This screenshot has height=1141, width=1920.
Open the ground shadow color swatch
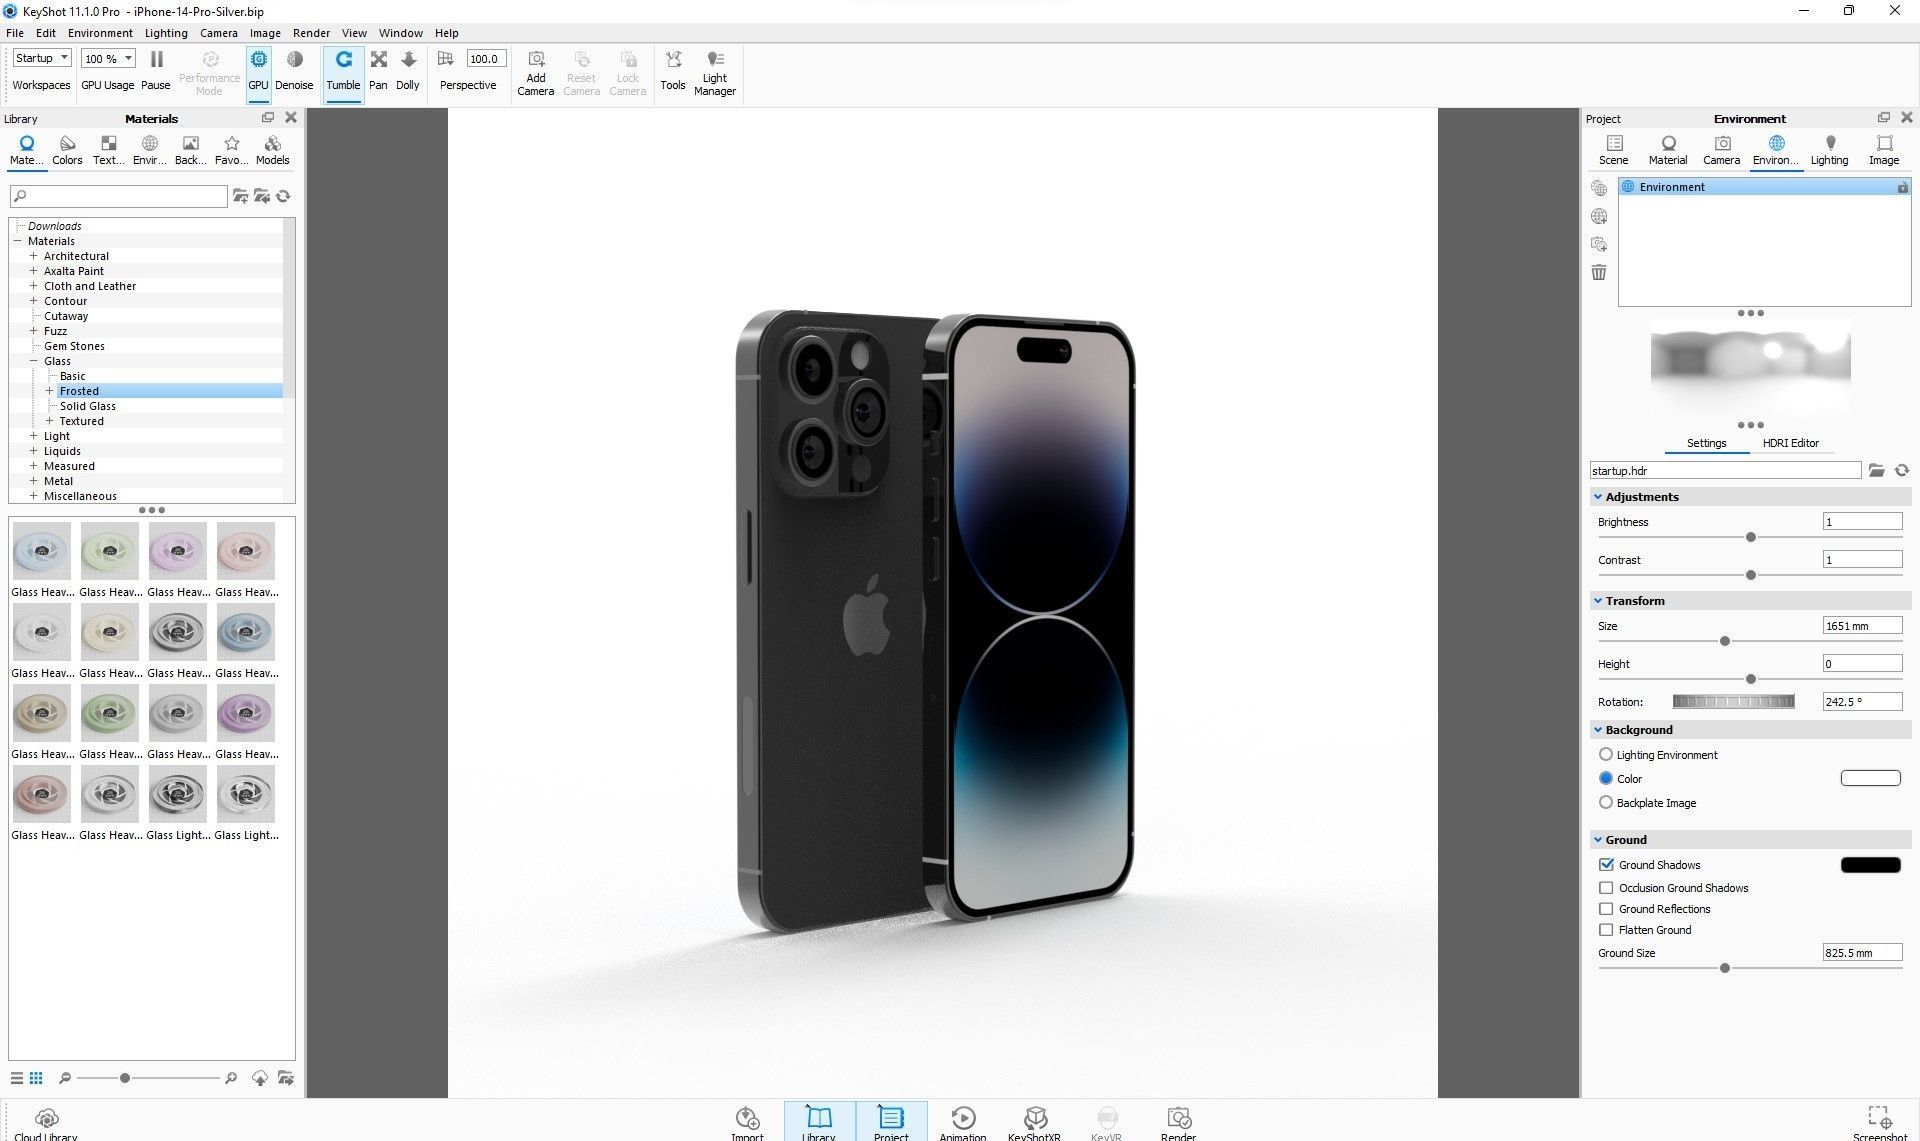coord(1870,865)
